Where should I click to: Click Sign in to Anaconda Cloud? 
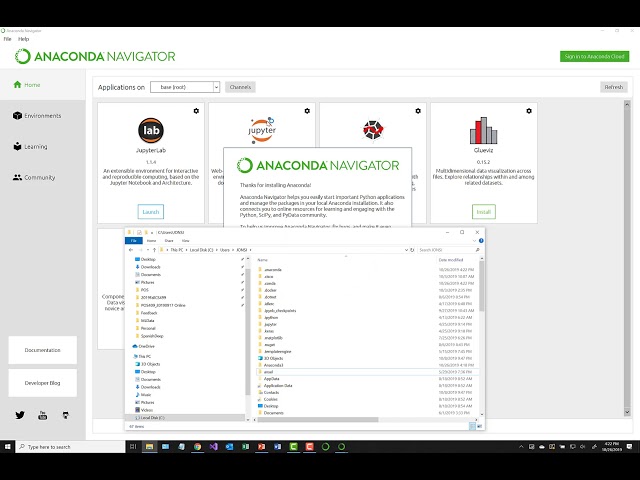594,56
